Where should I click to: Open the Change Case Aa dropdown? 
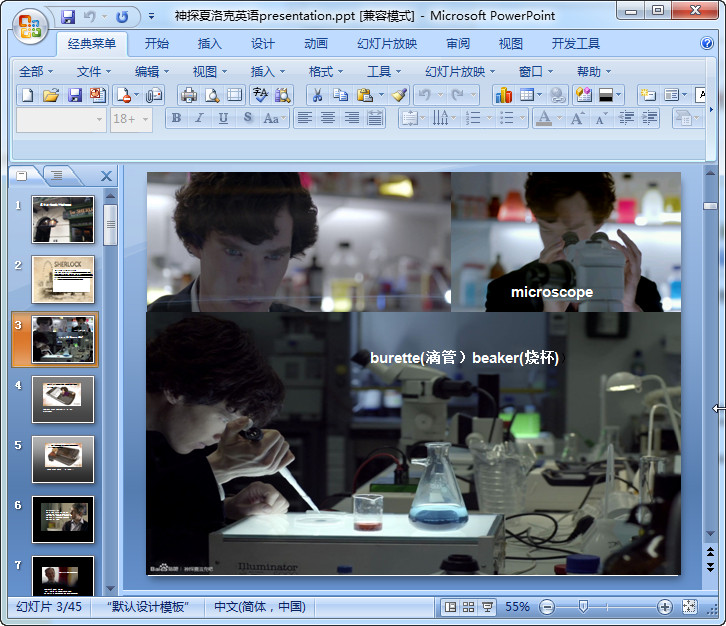[275, 119]
